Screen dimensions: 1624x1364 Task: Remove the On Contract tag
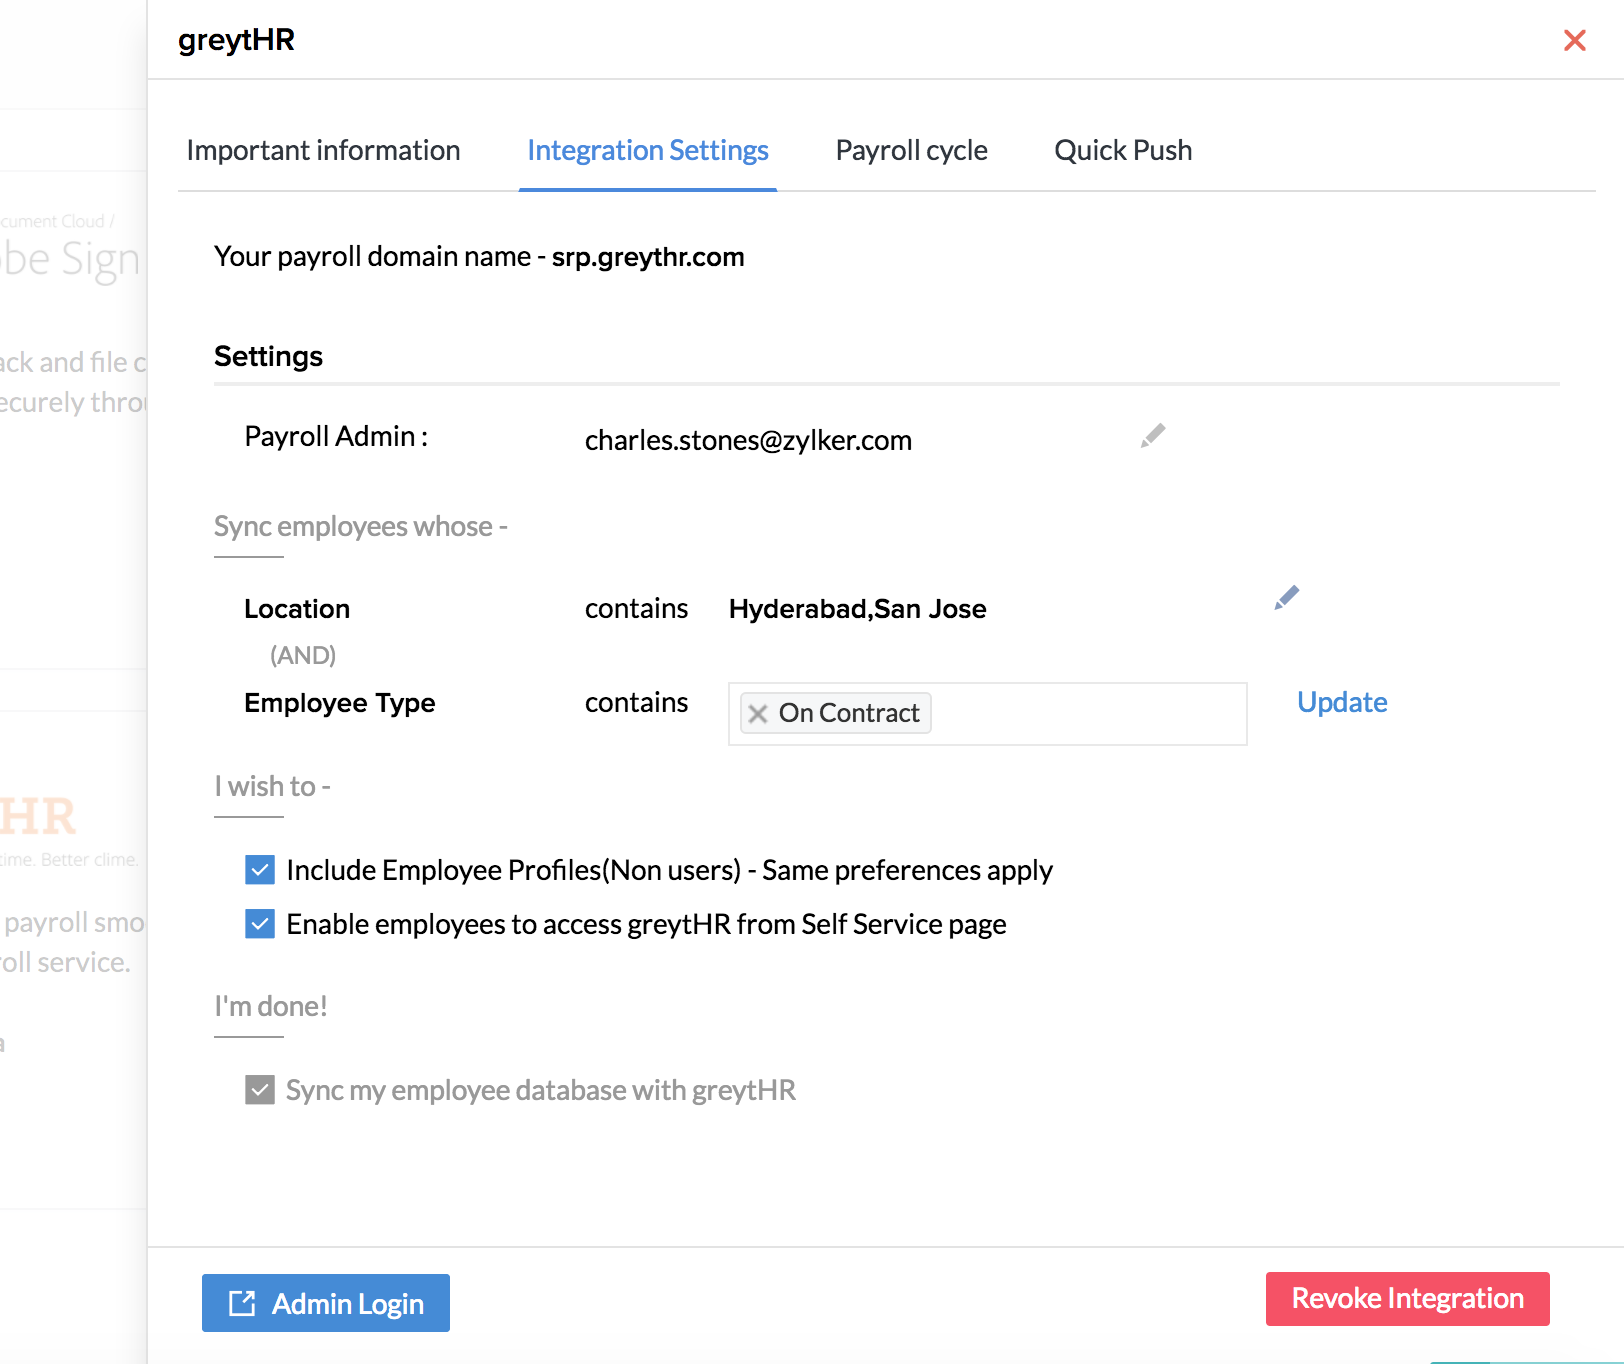coord(758,714)
